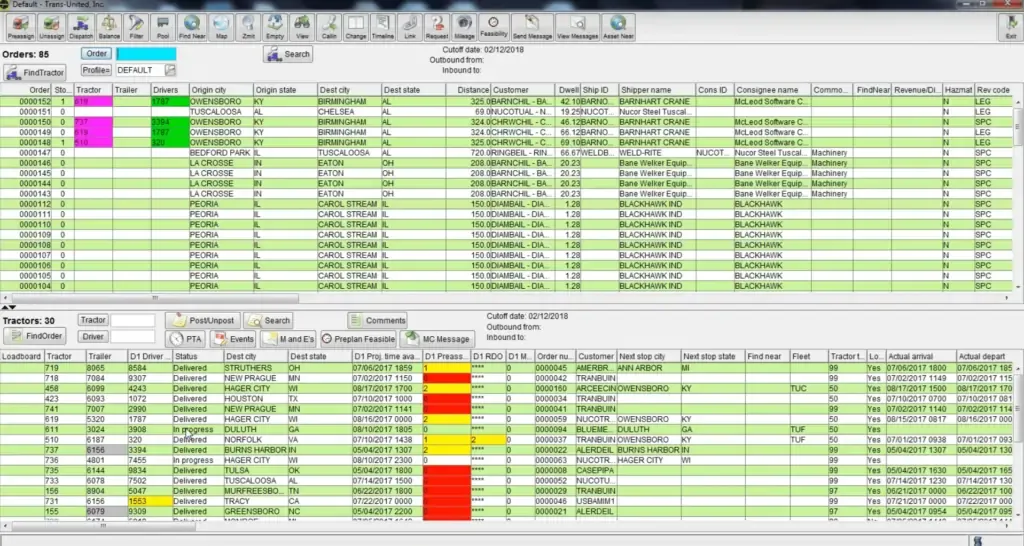
Task: Click the Request toolbar icon
Action: point(437,27)
